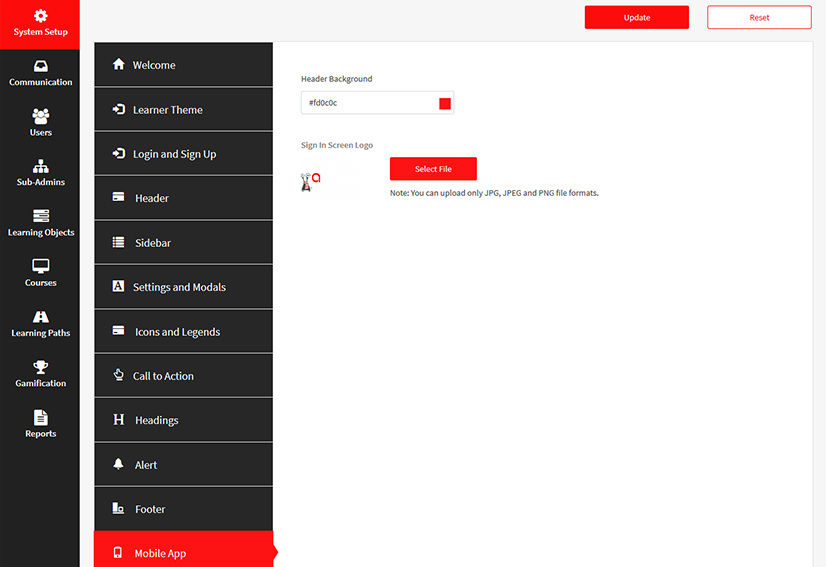Select the Sidebar settings tab

(184, 242)
